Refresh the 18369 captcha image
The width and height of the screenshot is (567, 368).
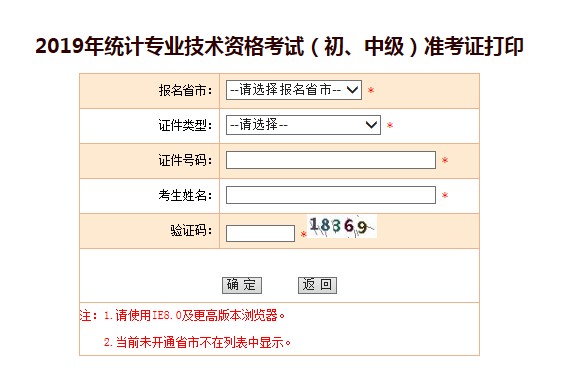[x=342, y=226]
